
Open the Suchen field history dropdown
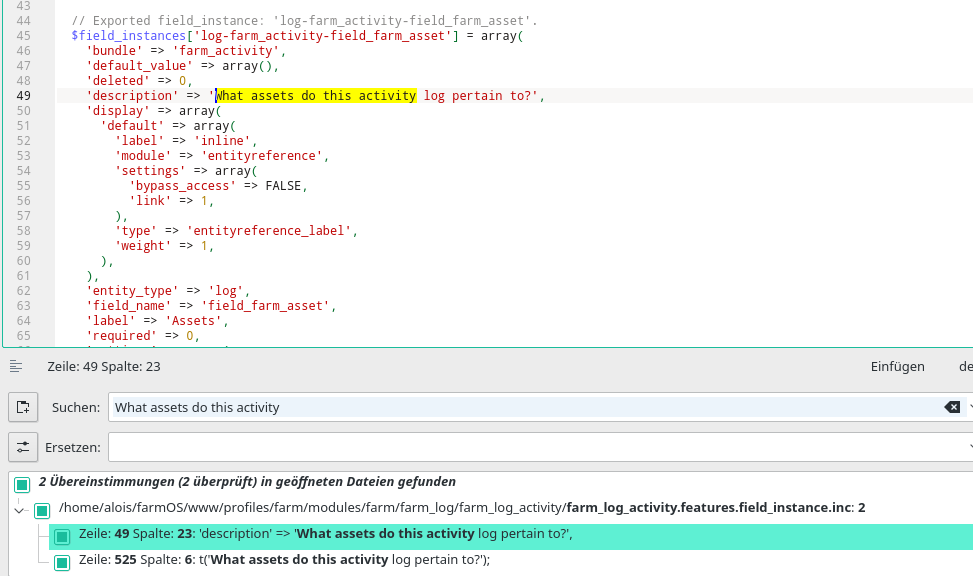click(969, 407)
